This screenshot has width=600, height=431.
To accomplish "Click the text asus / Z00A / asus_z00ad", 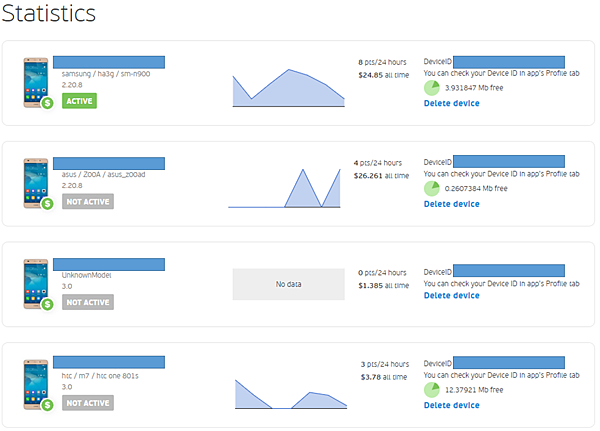I will [103, 175].
